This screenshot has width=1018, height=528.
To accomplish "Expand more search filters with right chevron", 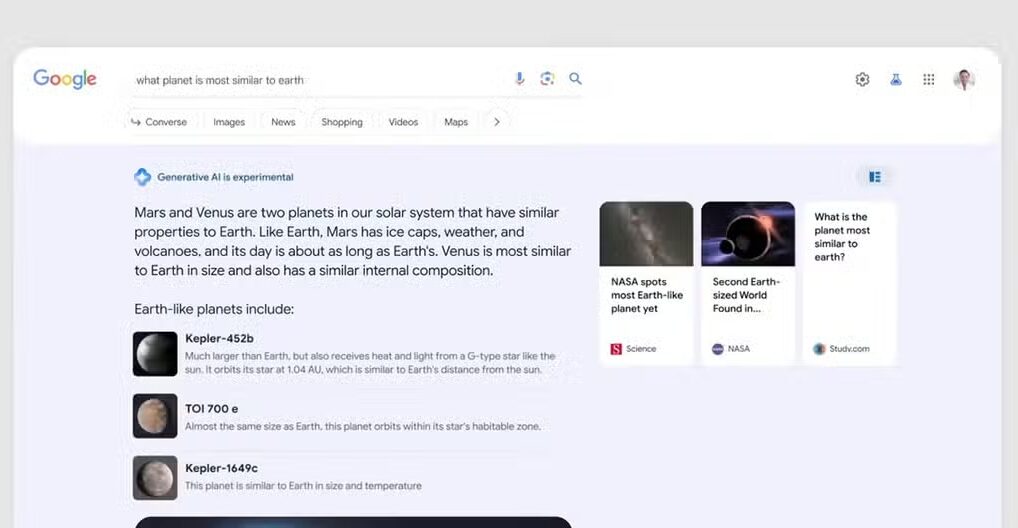I will coord(496,122).
